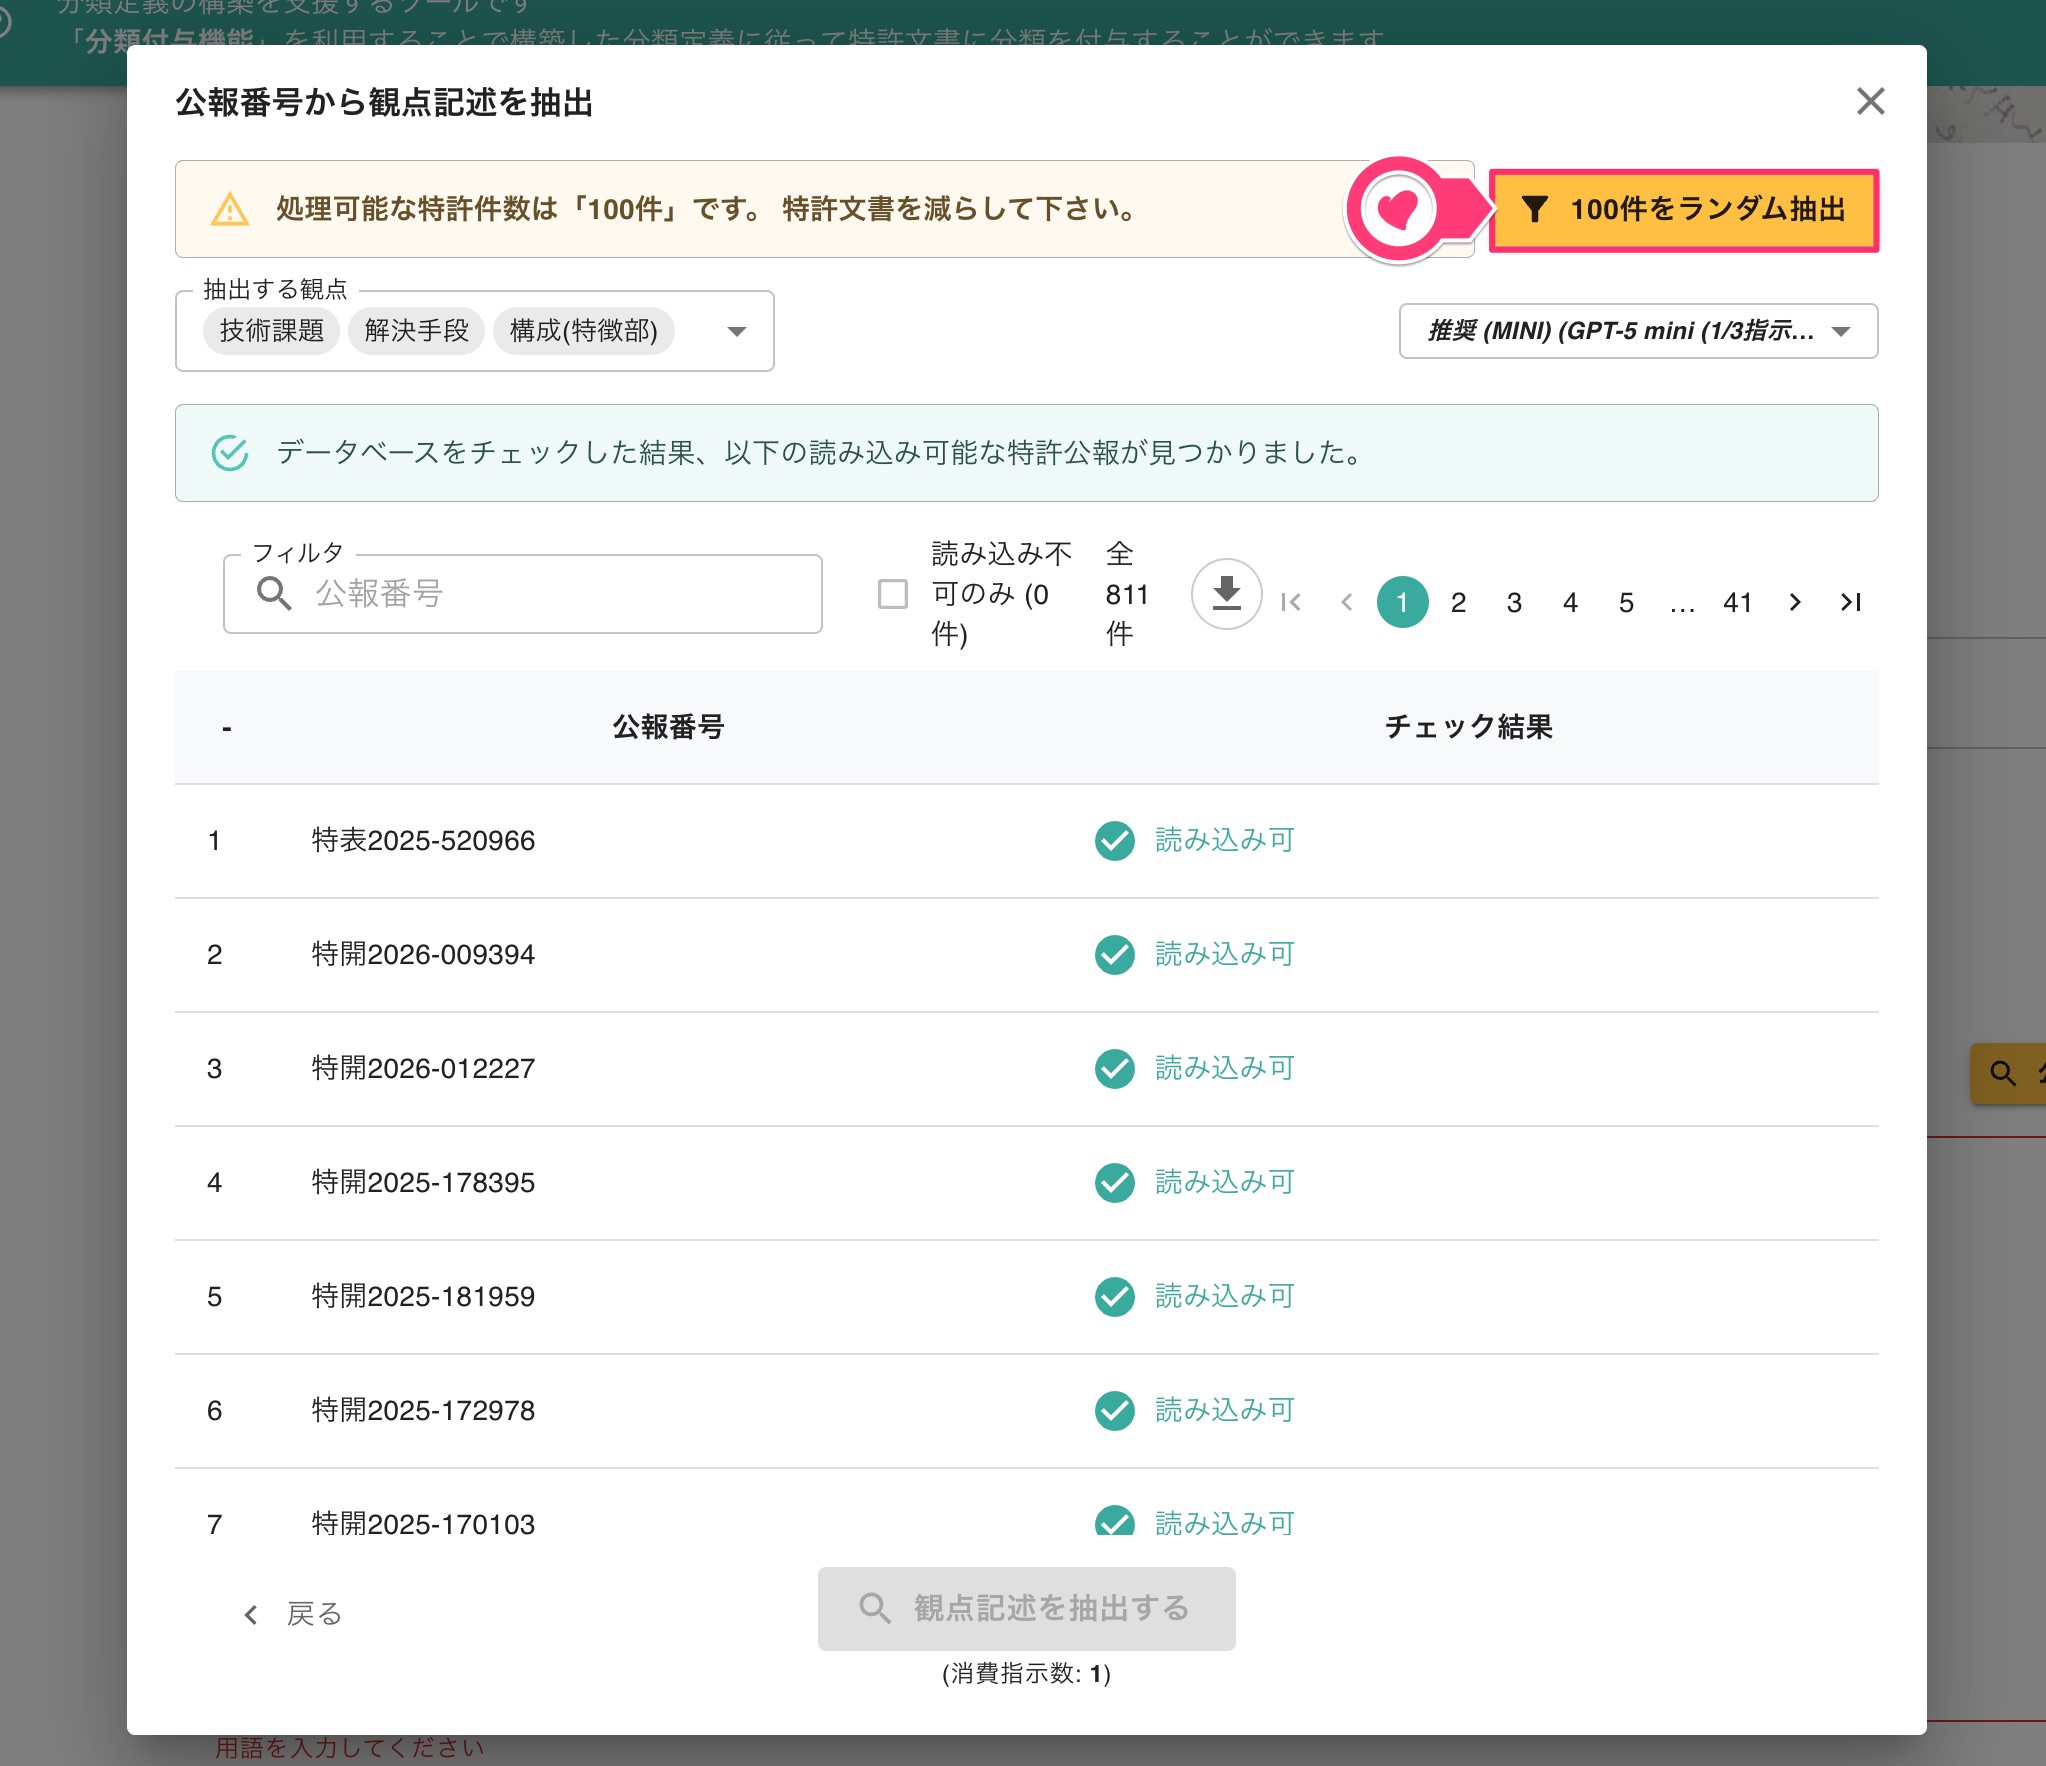Click the previous page arrow icon
This screenshot has height=1766, width=2046.
(x=1348, y=602)
